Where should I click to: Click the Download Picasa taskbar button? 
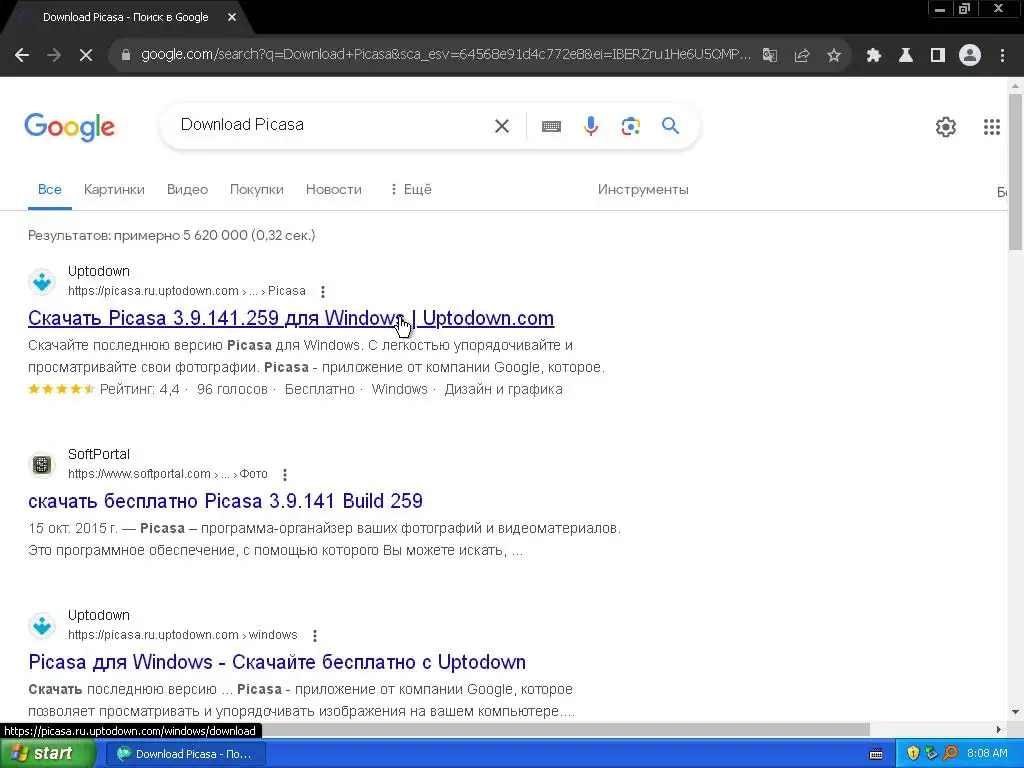[185, 754]
